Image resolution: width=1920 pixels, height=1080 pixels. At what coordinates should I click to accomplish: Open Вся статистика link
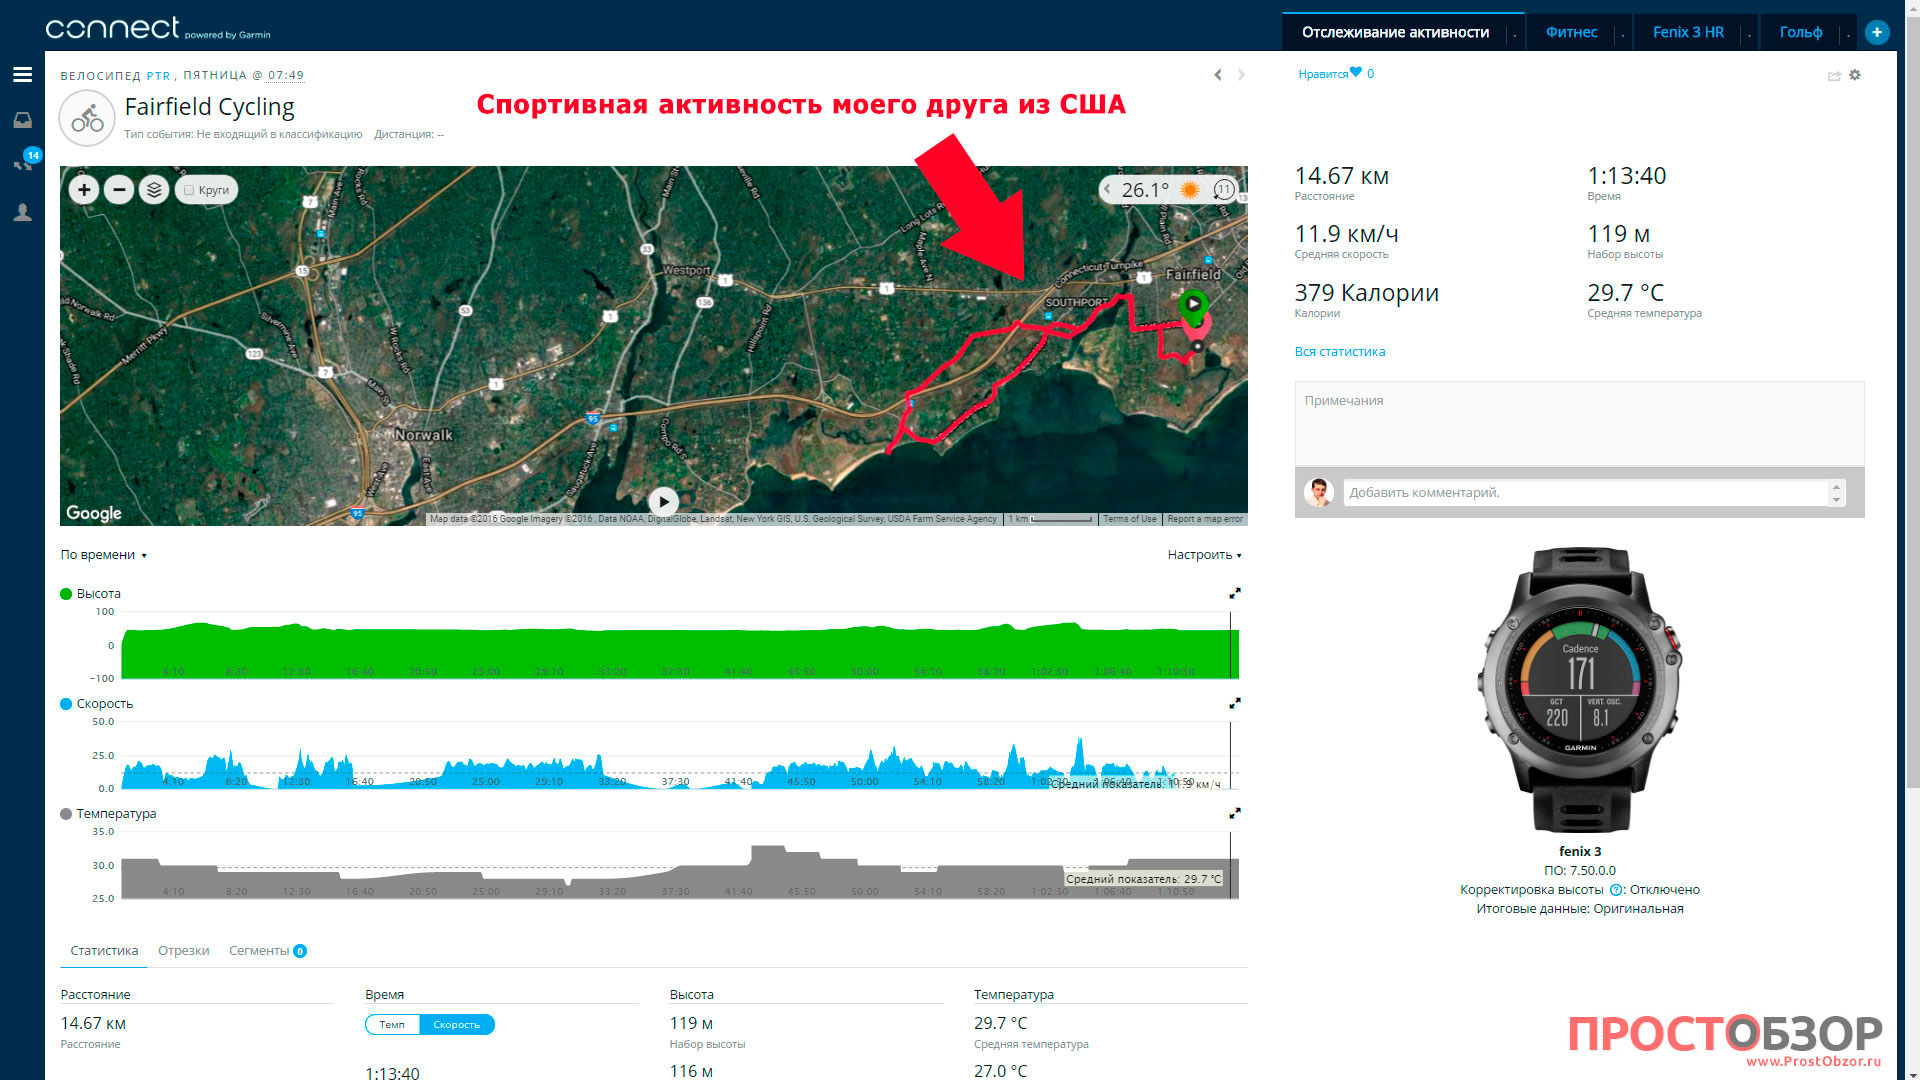[x=1339, y=352]
